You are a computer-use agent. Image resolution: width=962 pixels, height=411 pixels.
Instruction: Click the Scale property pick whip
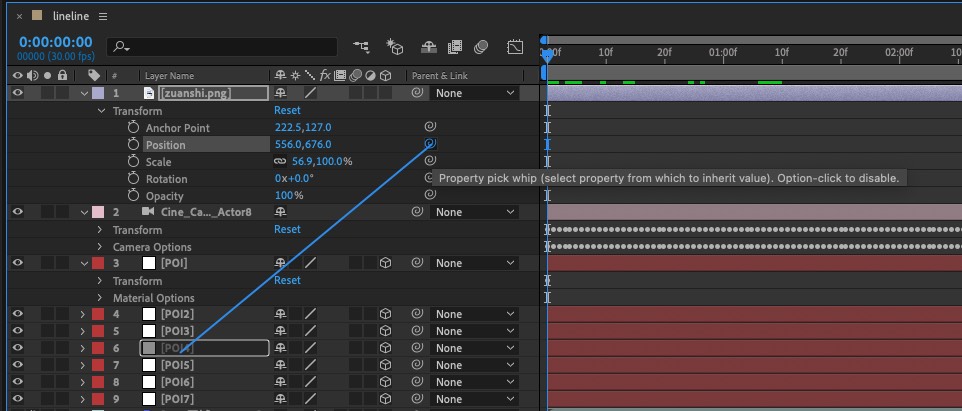(x=430, y=162)
